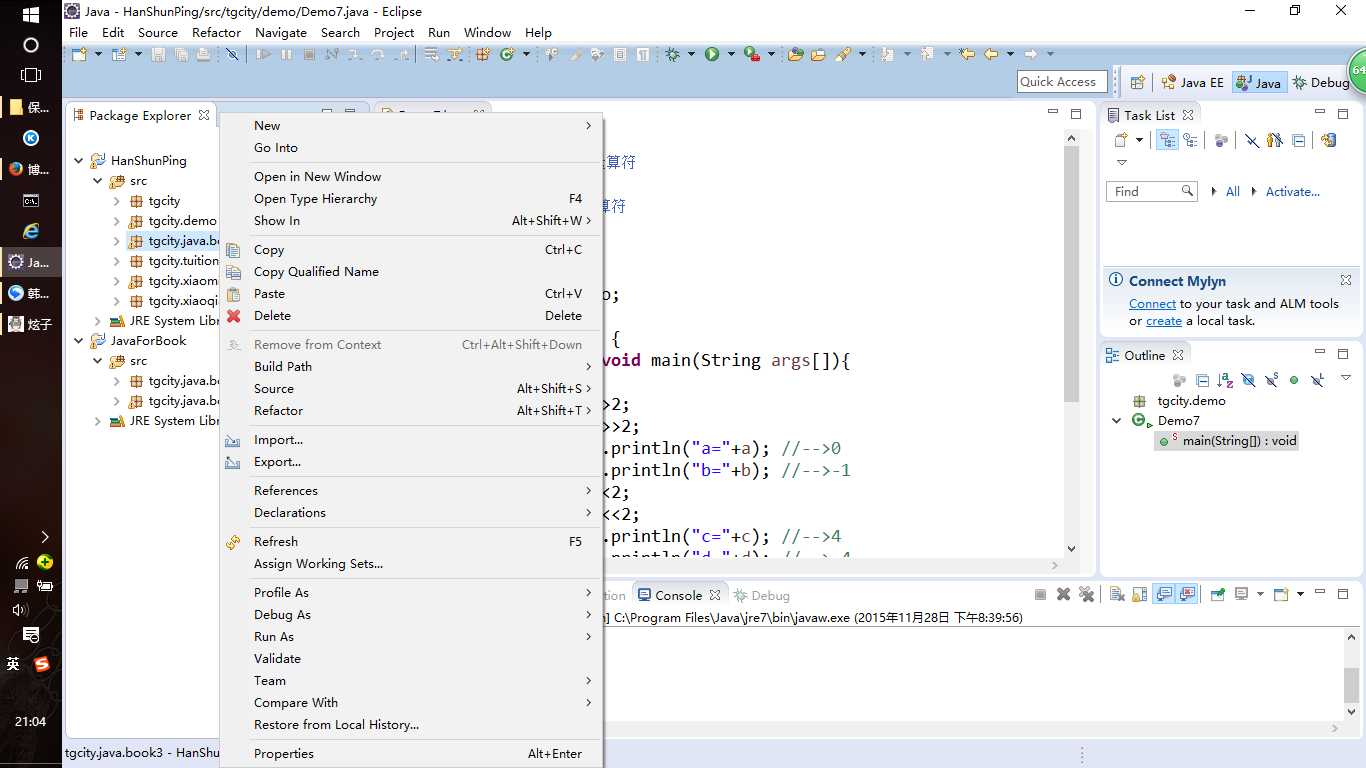Click the Last Edit Location arrow icon
The height and width of the screenshot is (768, 1366).
pos(966,54)
